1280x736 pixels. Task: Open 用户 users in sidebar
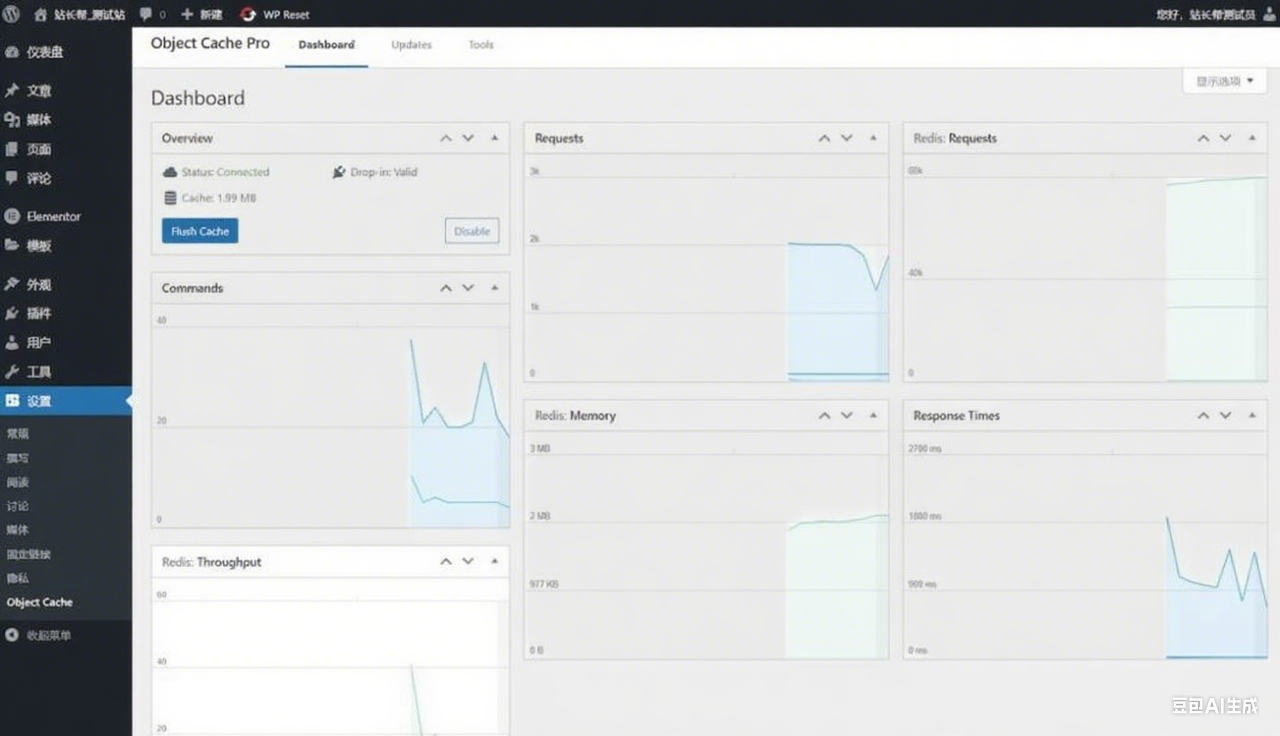pyautogui.click(x=66, y=342)
